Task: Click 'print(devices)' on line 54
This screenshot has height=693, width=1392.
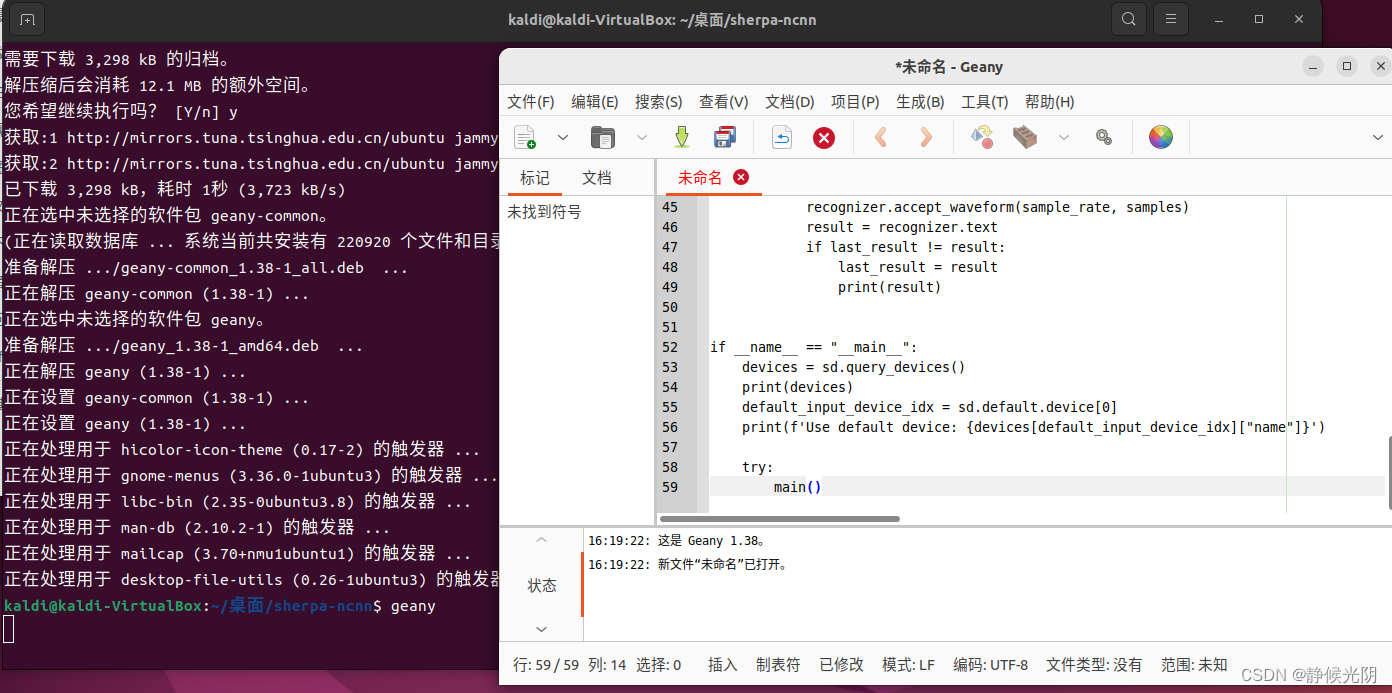Action: coord(797,387)
